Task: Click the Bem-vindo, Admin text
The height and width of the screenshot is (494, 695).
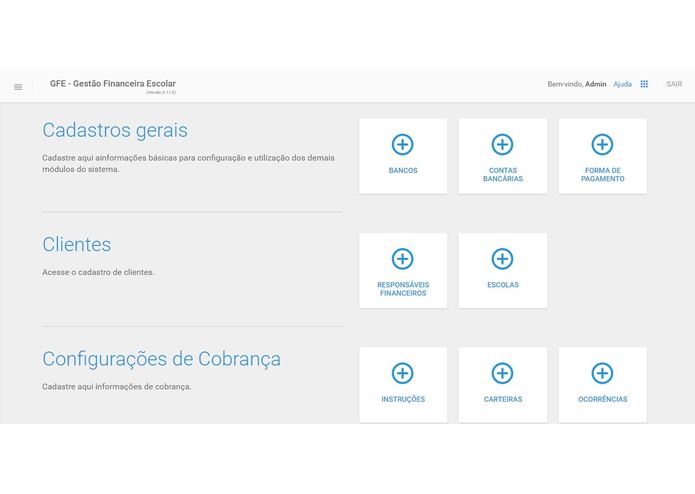Action: coord(577,84)
